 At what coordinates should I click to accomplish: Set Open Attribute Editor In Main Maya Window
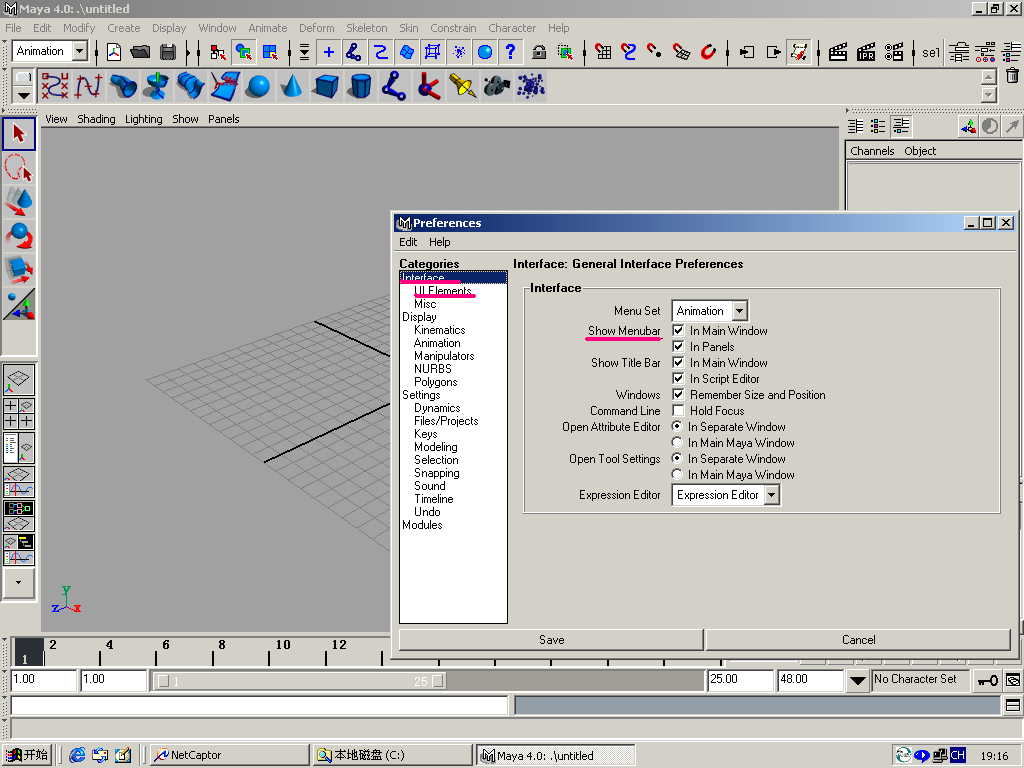(677, 442)
